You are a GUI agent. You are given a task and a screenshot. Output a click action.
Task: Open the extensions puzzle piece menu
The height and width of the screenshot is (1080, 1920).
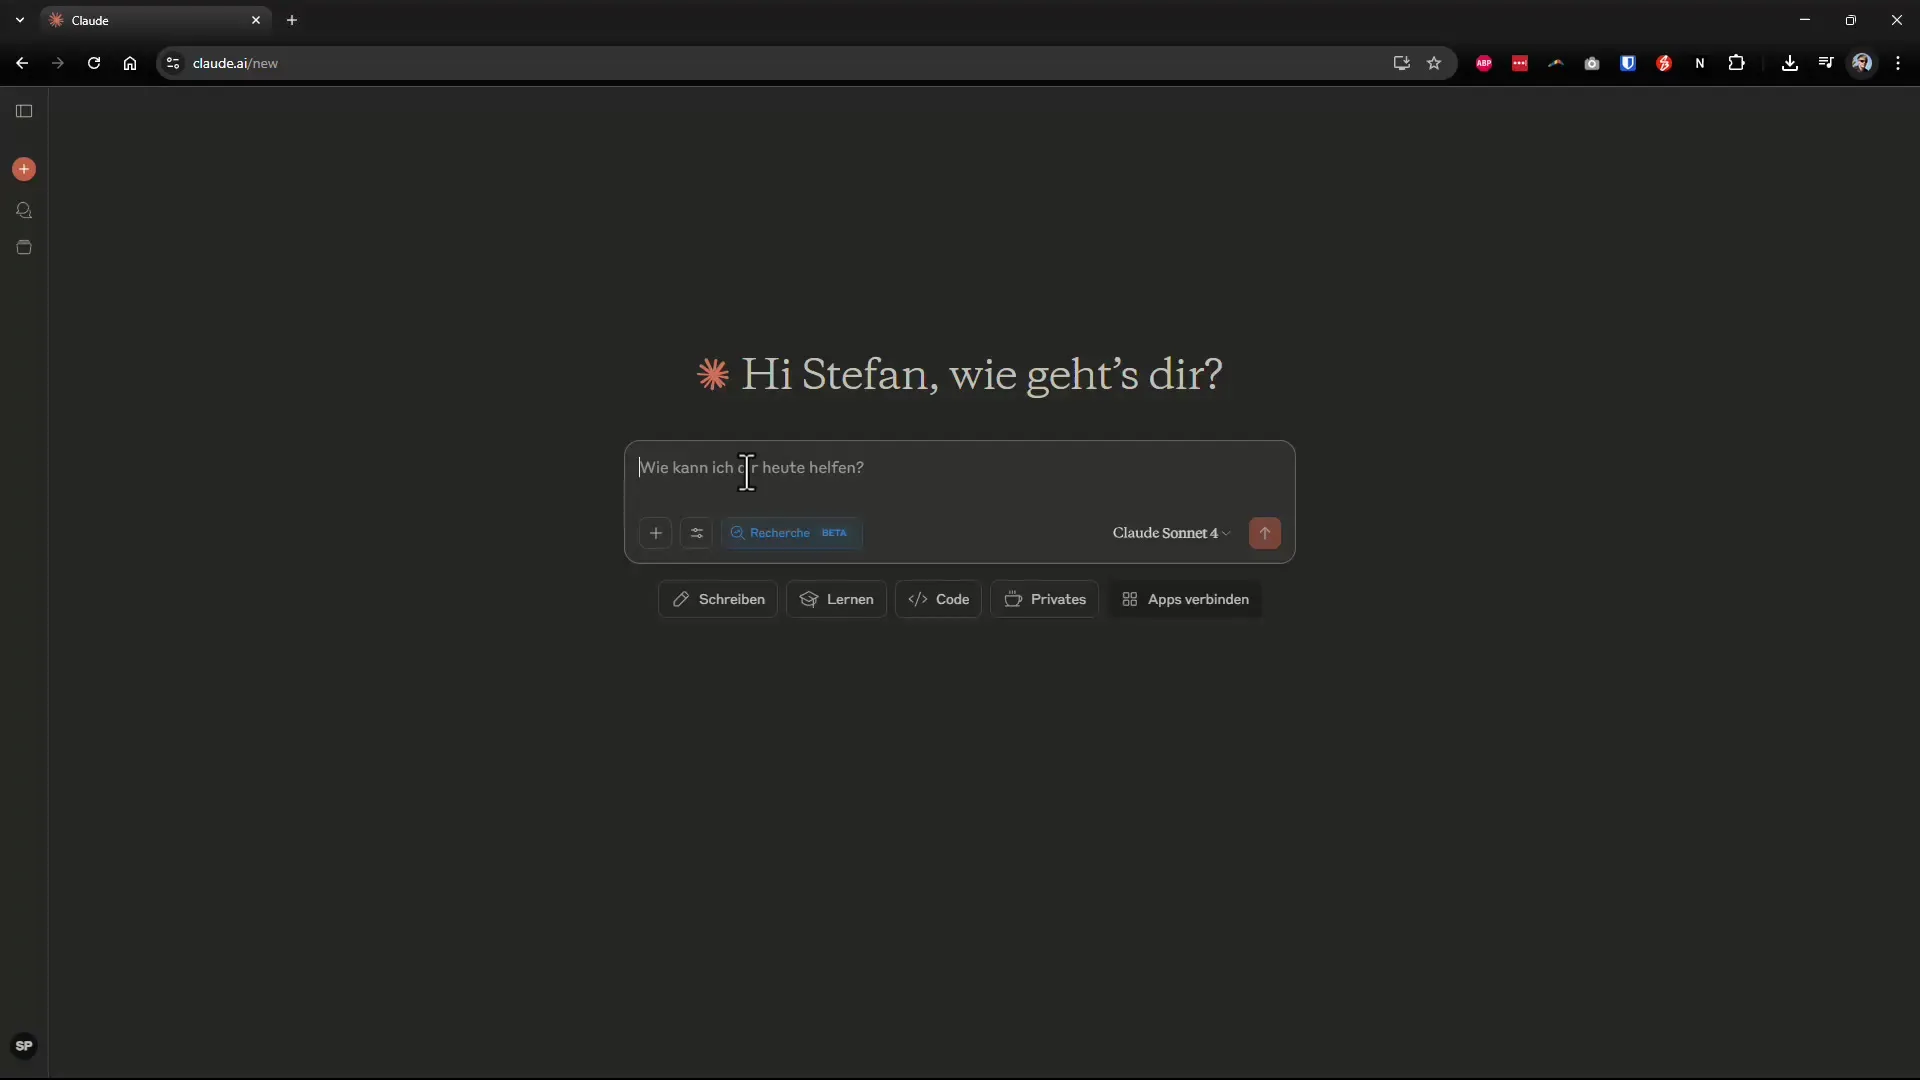(x=1737, y=63)
